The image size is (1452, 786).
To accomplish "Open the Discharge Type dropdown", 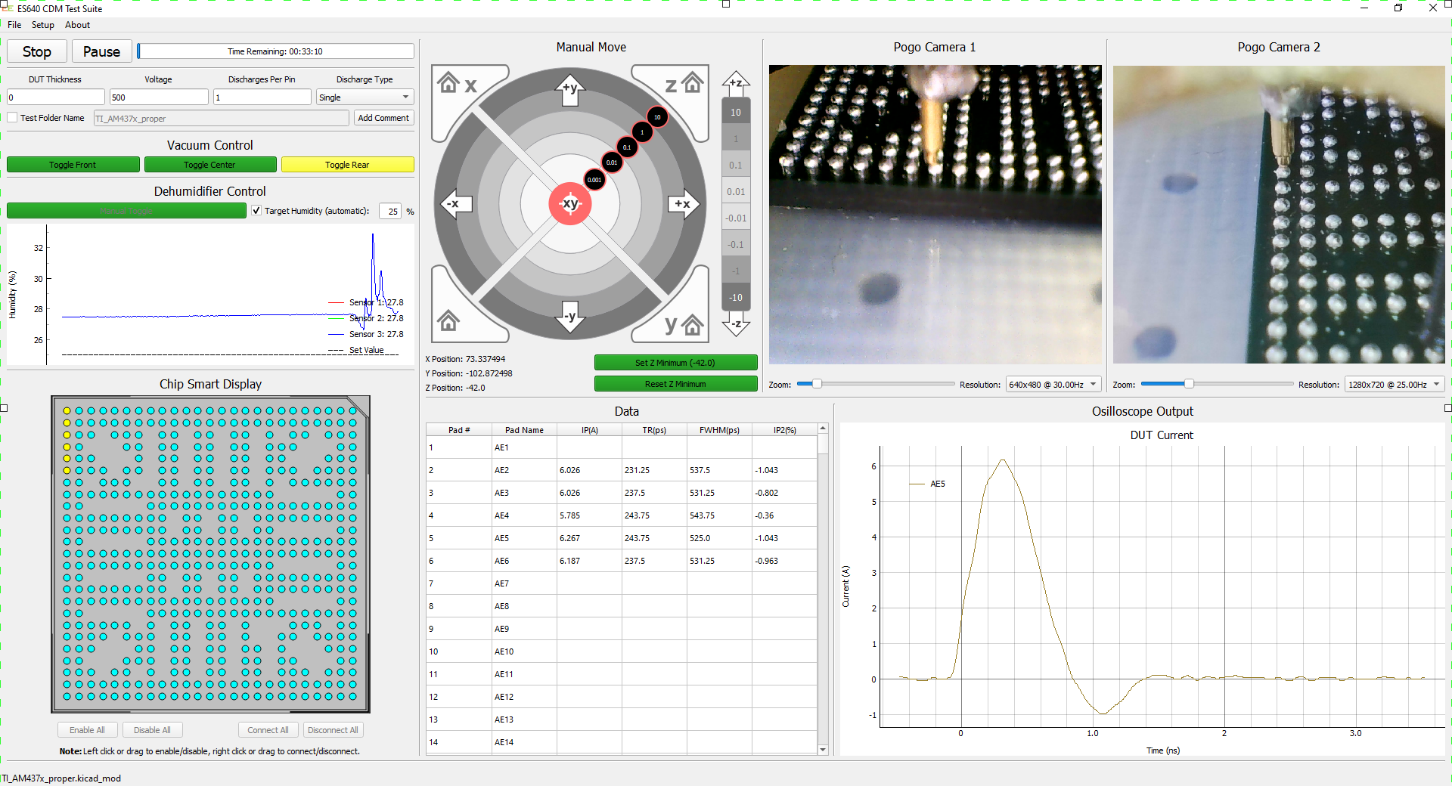I will tap(365, 97).
